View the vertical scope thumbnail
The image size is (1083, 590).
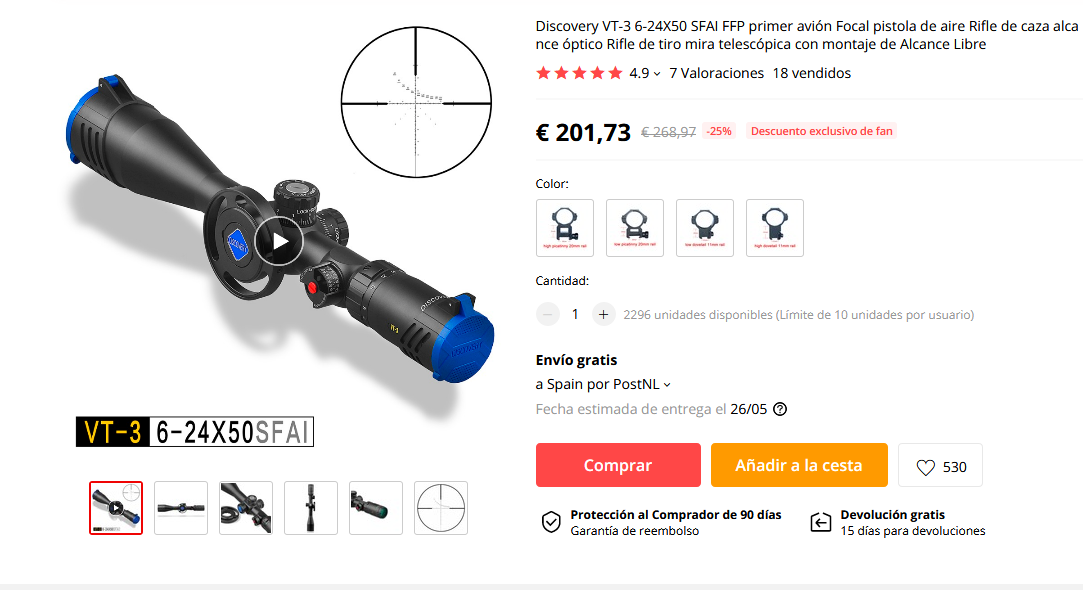[311, 508]
